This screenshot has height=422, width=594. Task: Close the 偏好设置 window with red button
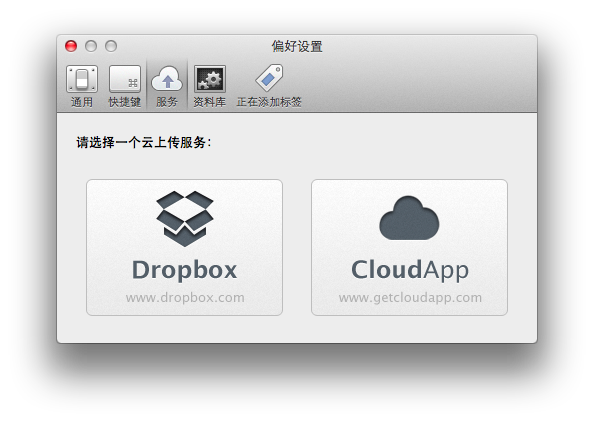point(71,46)
